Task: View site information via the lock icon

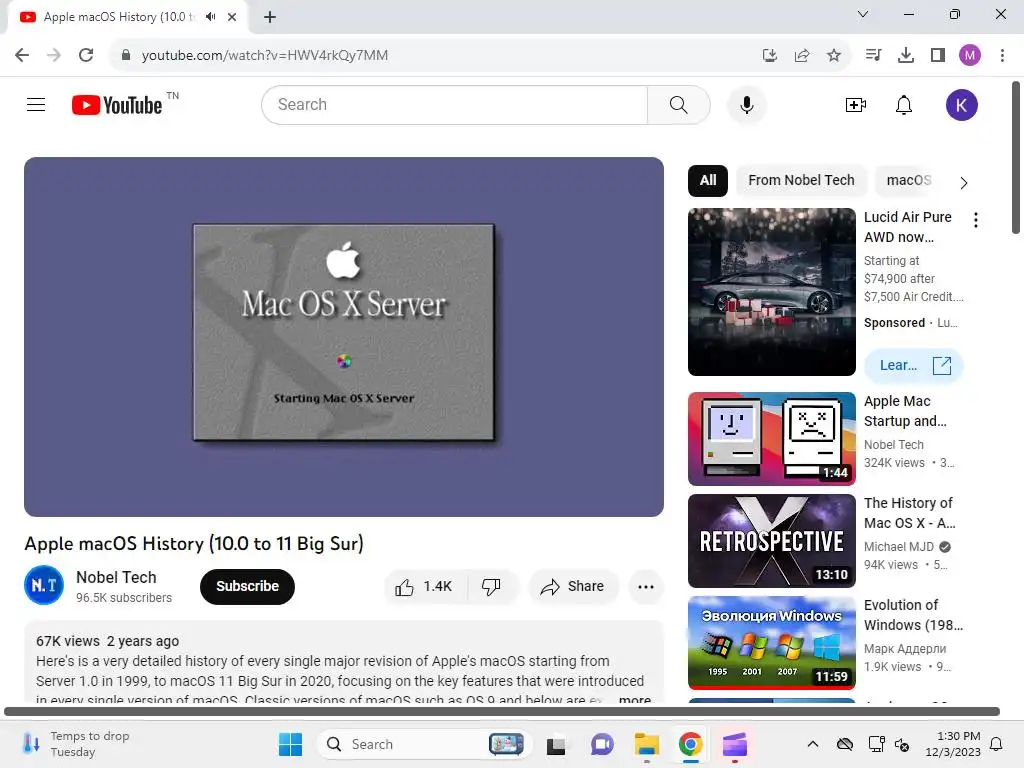Action: pos(126,55)
